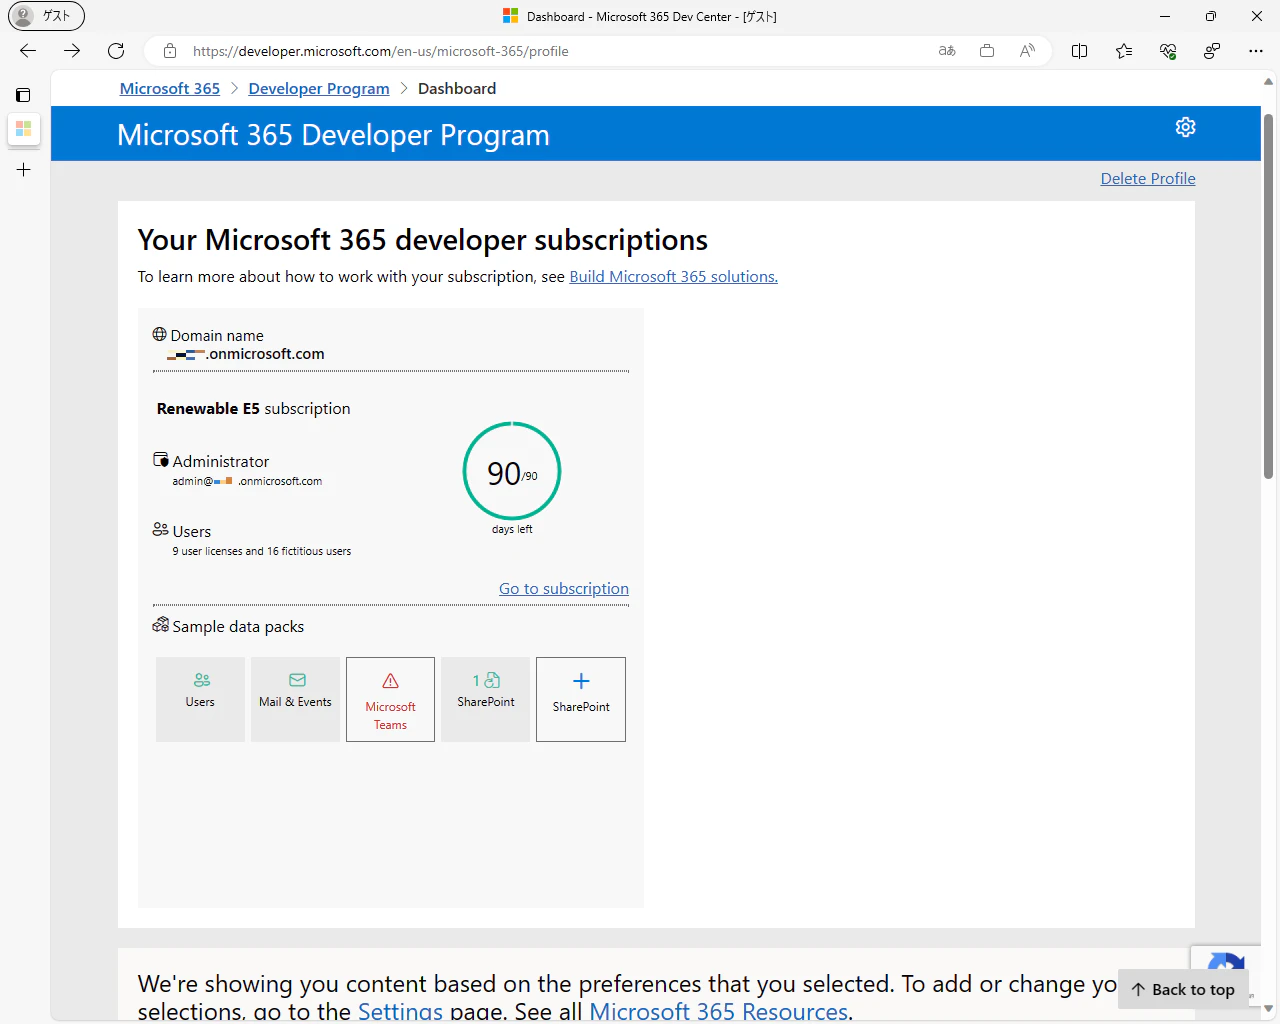Open the Favorites star icon
The width and height of the screenshot is (1280, 1024).
coord(1124,51)
